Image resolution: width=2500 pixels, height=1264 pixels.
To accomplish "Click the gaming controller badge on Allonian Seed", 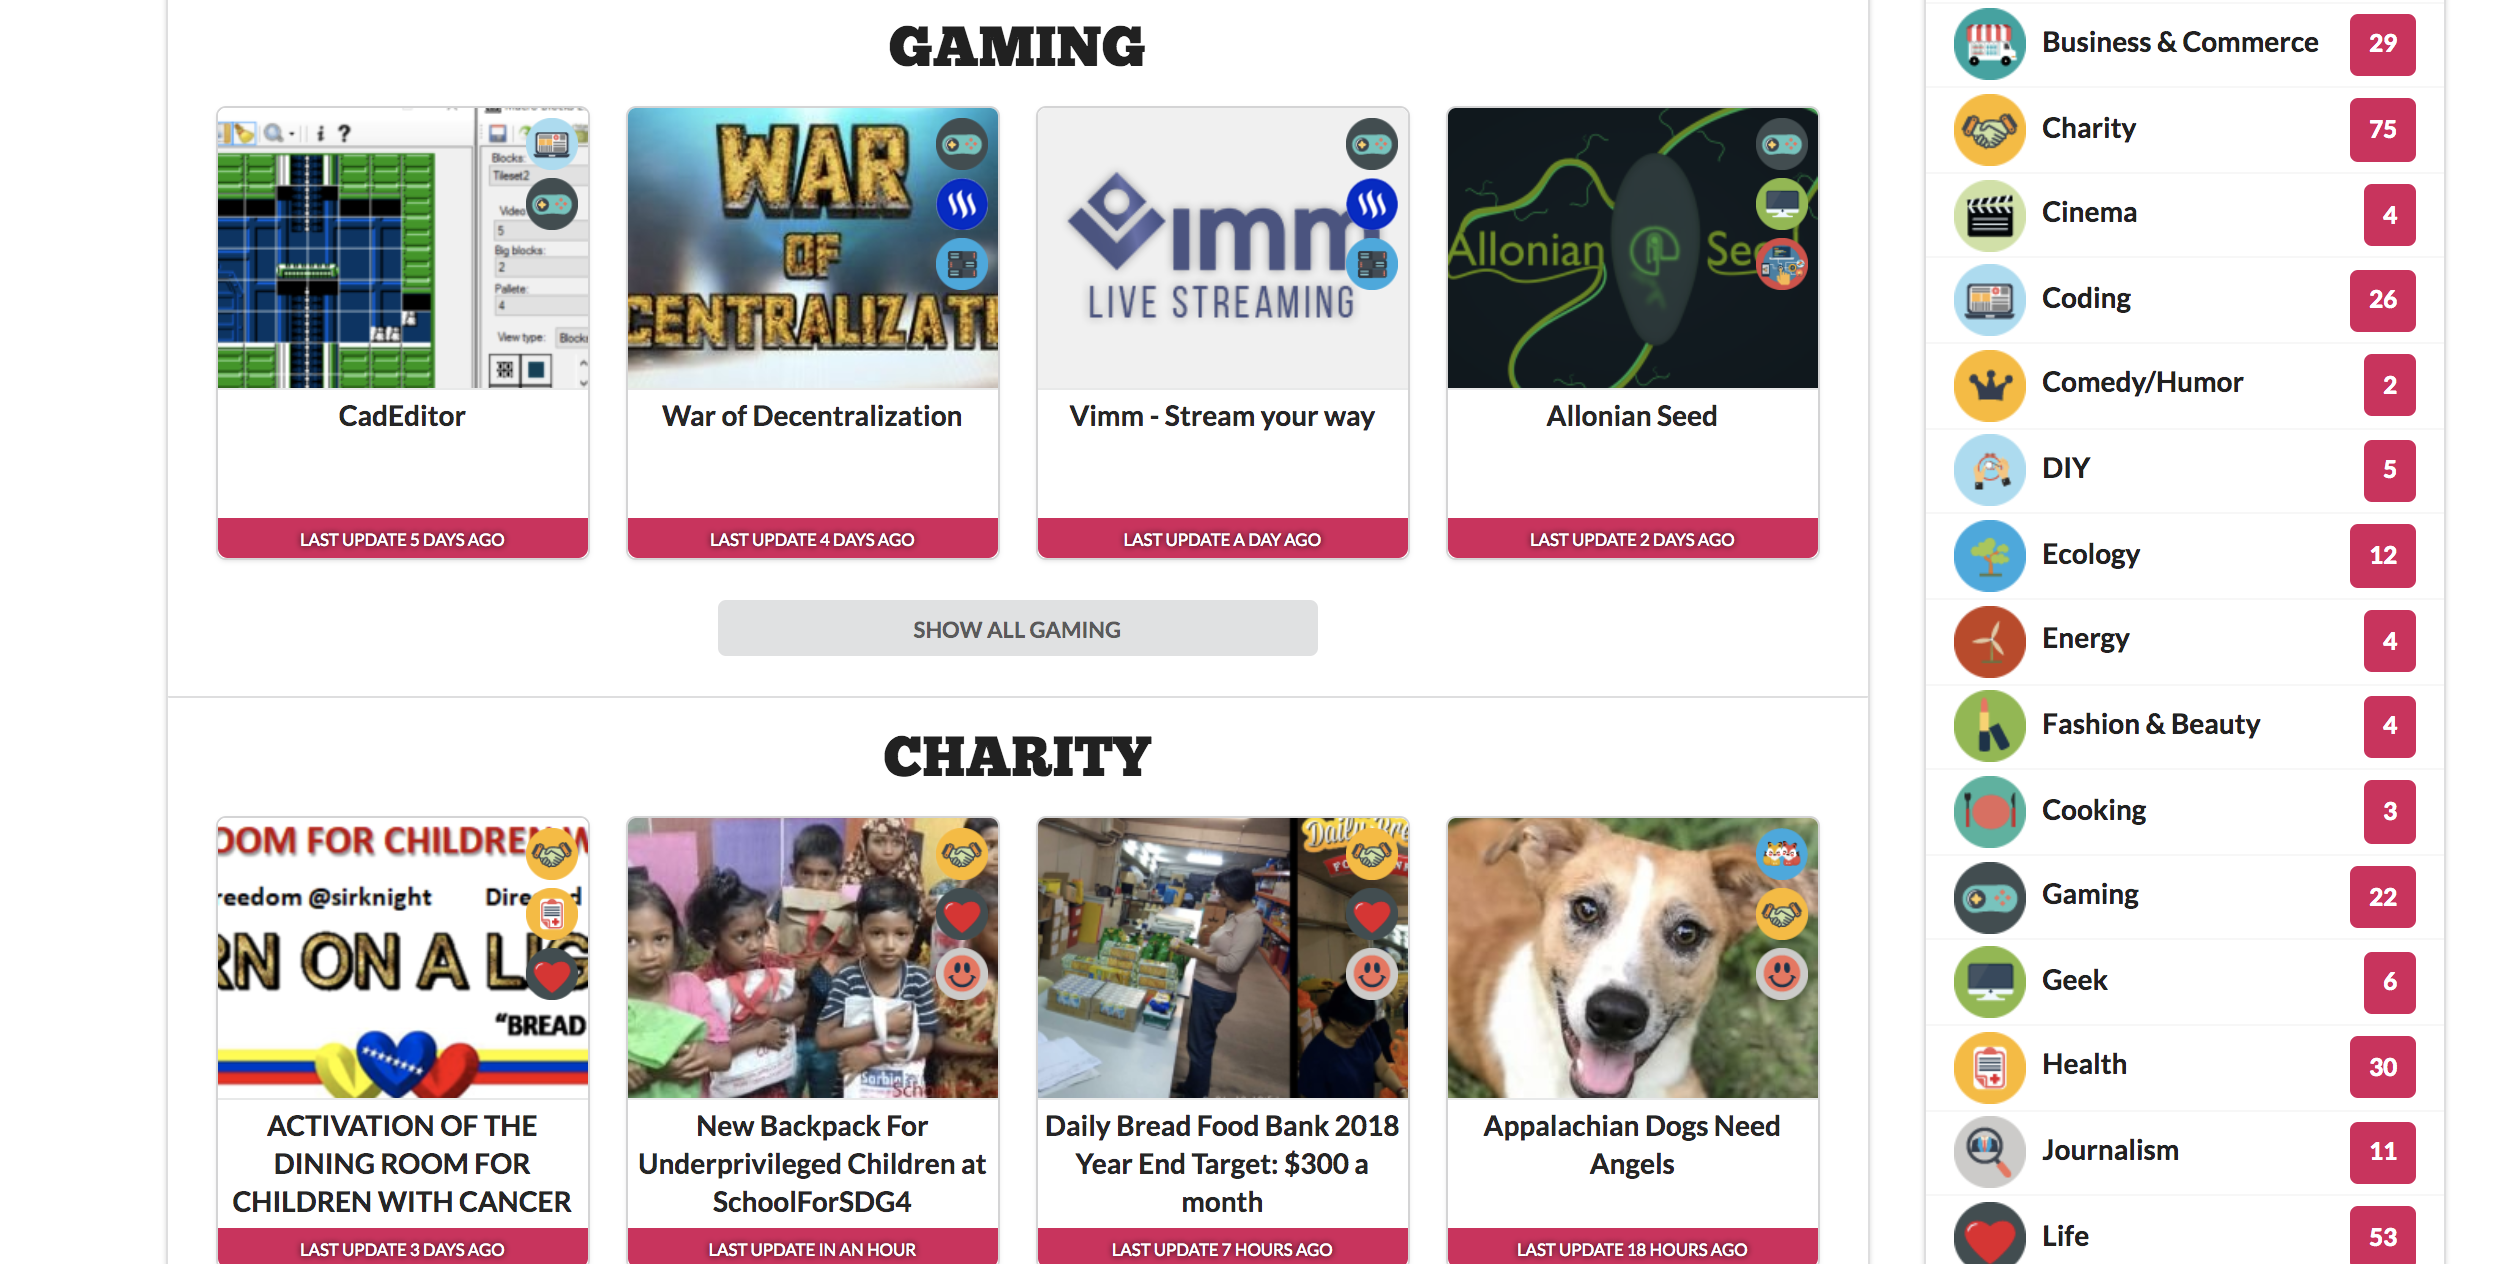I will (1781, 144).
